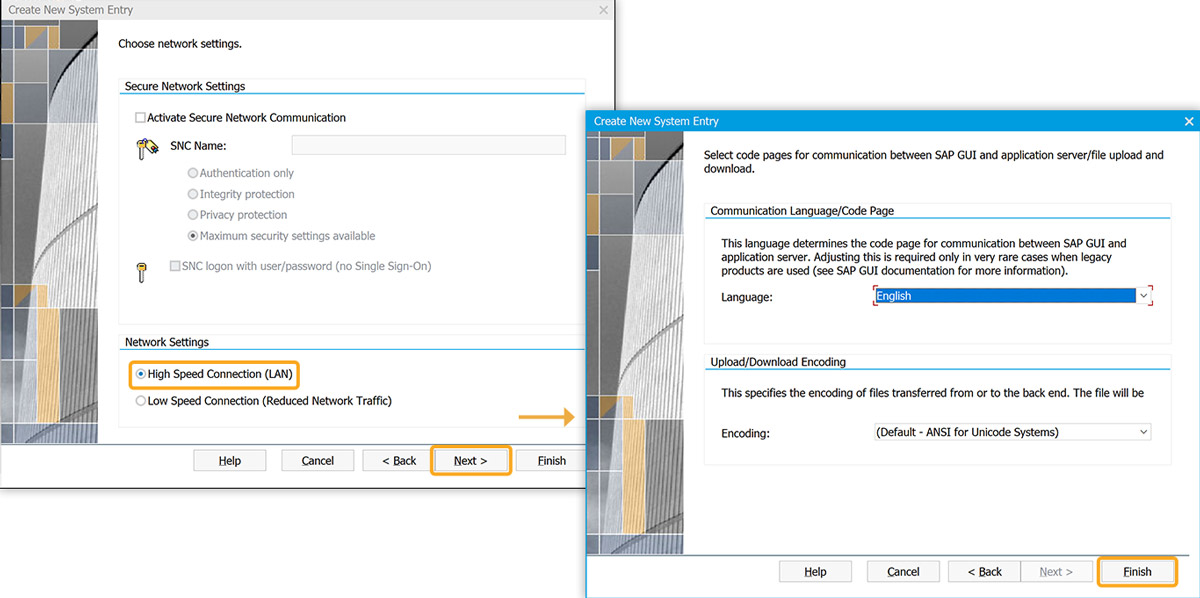Viewport: 1200px width, 598px height.
Task: Close the back Create New System Entry dialog
Action: 603,10
